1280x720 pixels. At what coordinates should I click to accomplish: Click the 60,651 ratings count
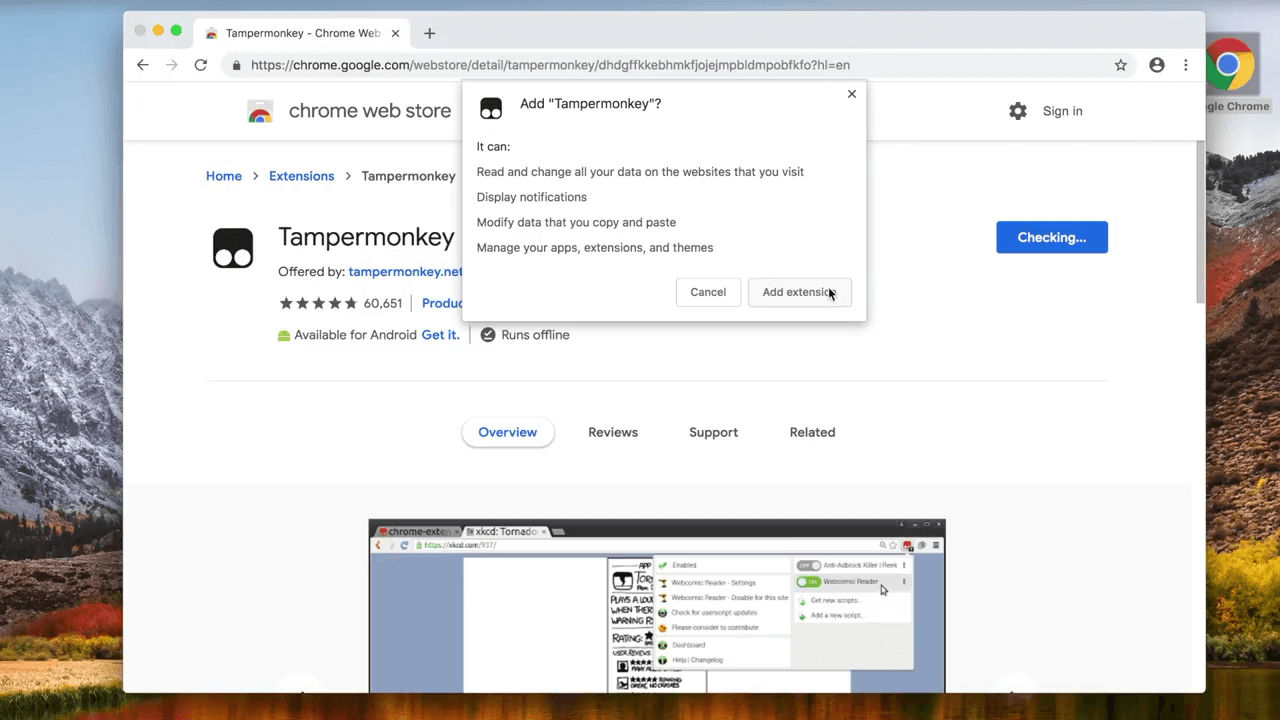tap(383, 303)
